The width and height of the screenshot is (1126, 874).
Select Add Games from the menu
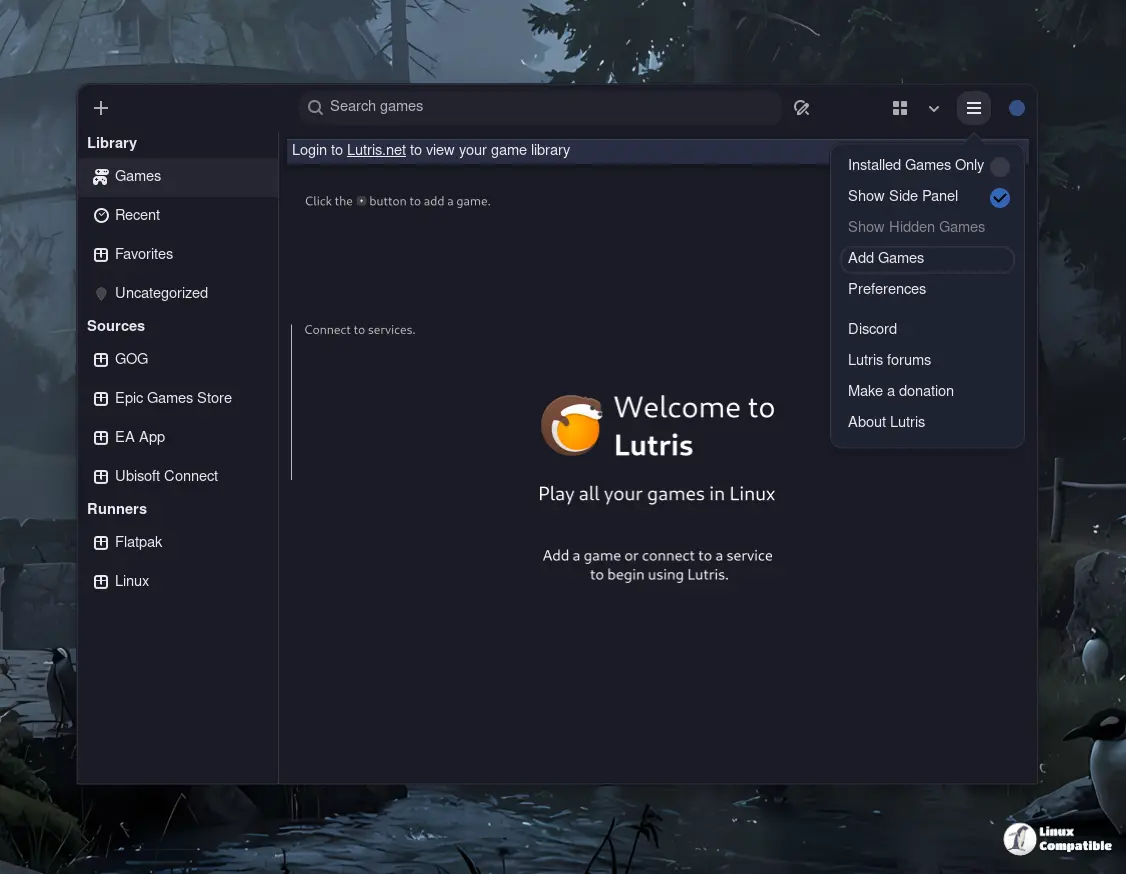pos(886,258)
